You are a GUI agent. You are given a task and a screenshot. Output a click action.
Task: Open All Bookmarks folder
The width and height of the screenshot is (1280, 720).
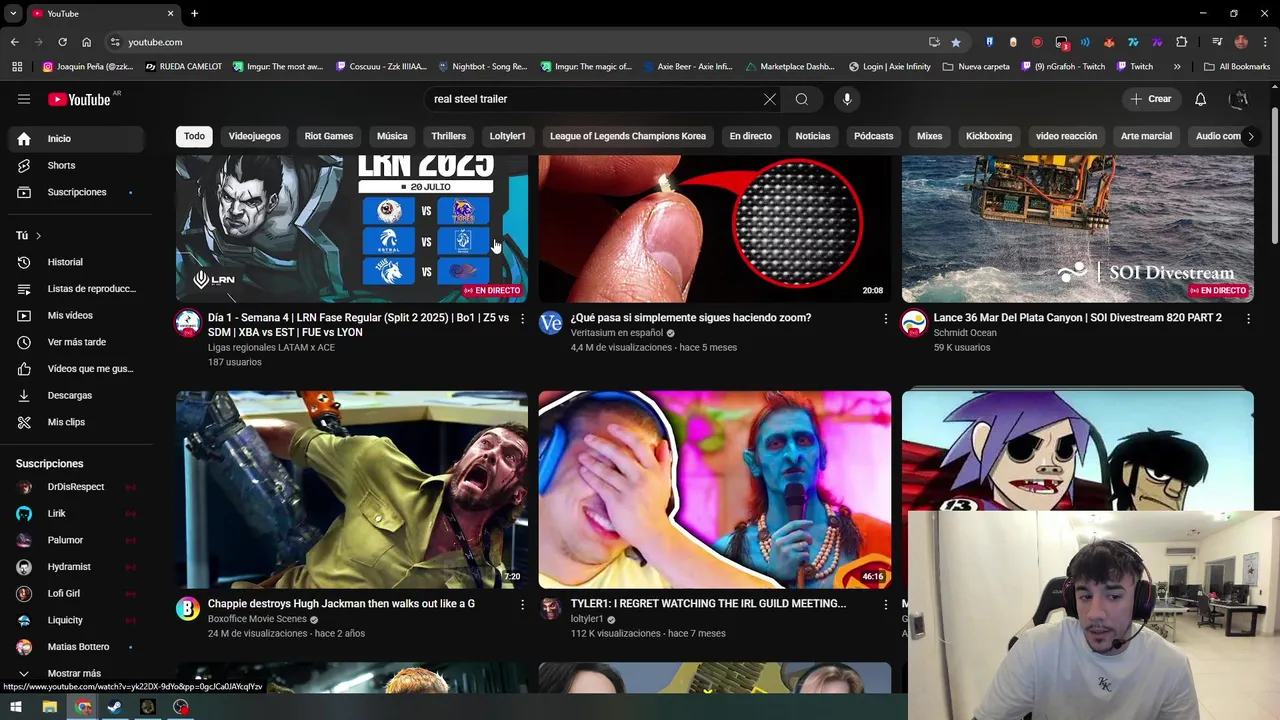tap(1237, 67)
